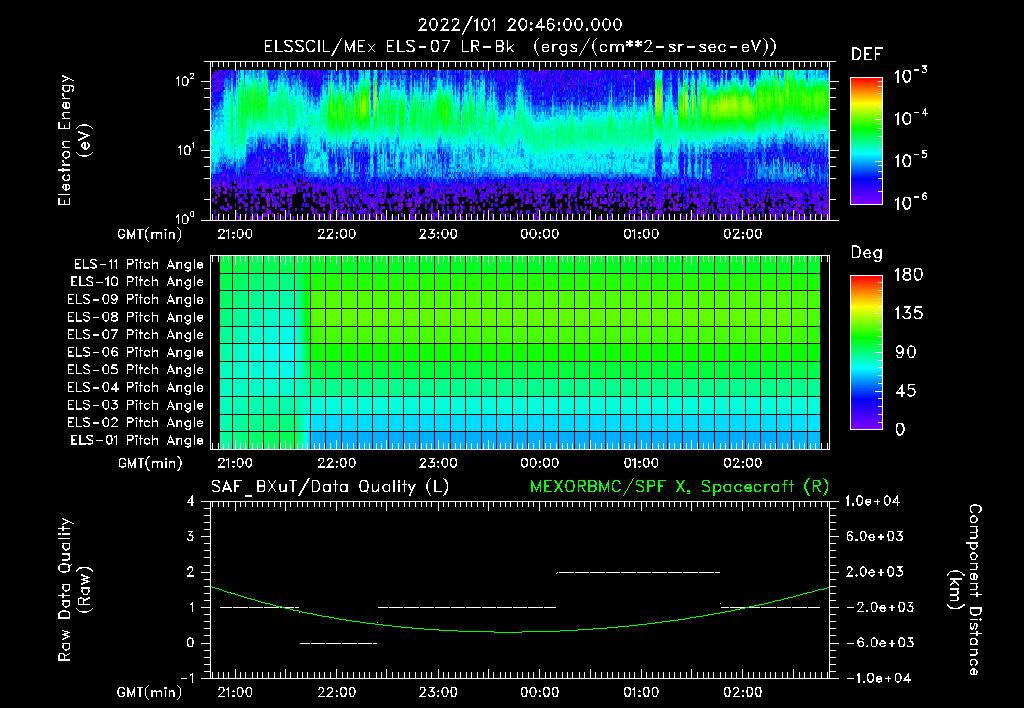The width and height of the screenshot is (1024, 708).
Task: Click the SAF_BXuT/Data Quality (L) label
Action: click(330, 487)
